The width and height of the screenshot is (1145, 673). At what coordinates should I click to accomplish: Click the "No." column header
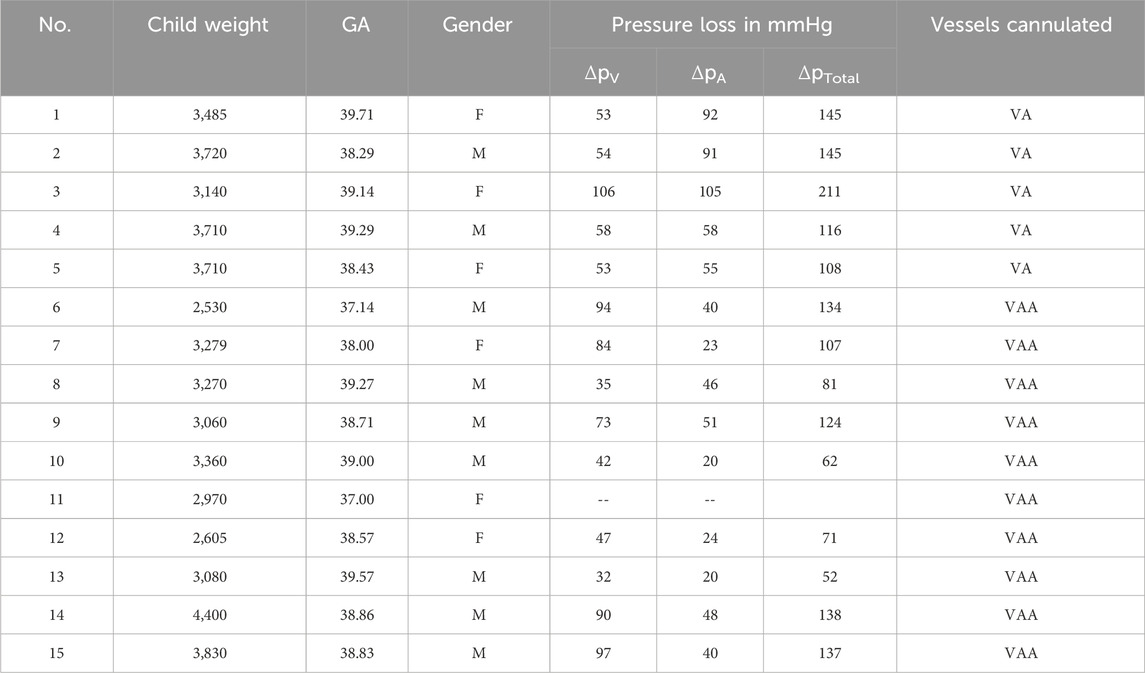56,25
